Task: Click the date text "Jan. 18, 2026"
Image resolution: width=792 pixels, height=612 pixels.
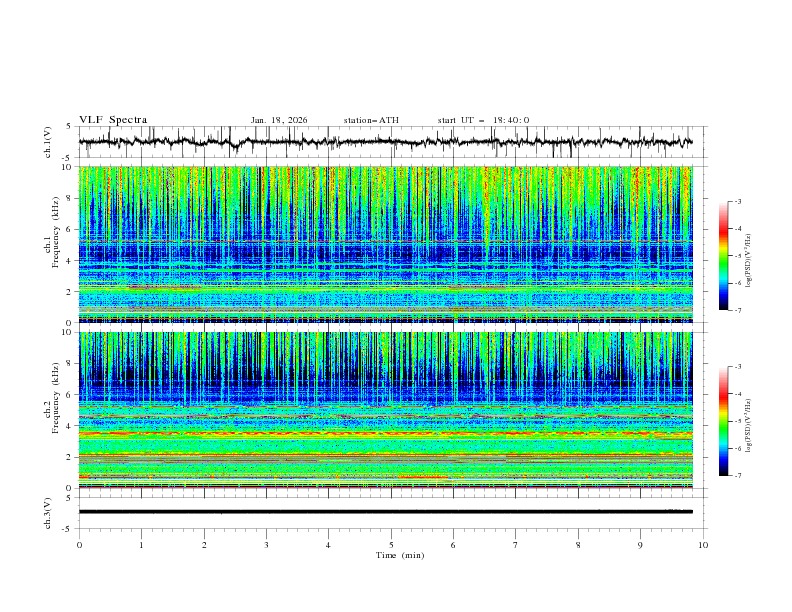Action: [x=279, y=120]
